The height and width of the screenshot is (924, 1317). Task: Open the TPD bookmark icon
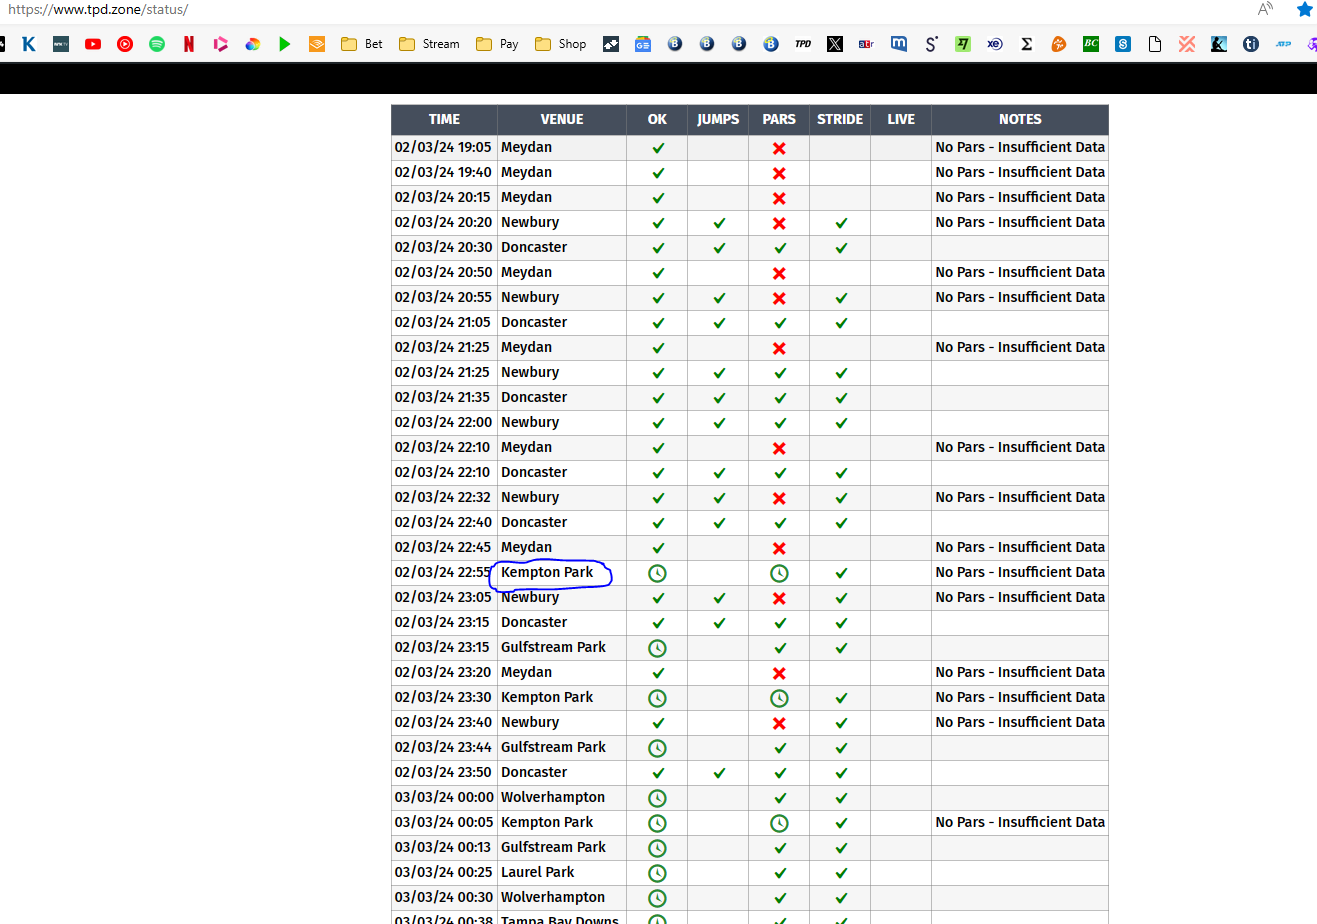point(803,44)
